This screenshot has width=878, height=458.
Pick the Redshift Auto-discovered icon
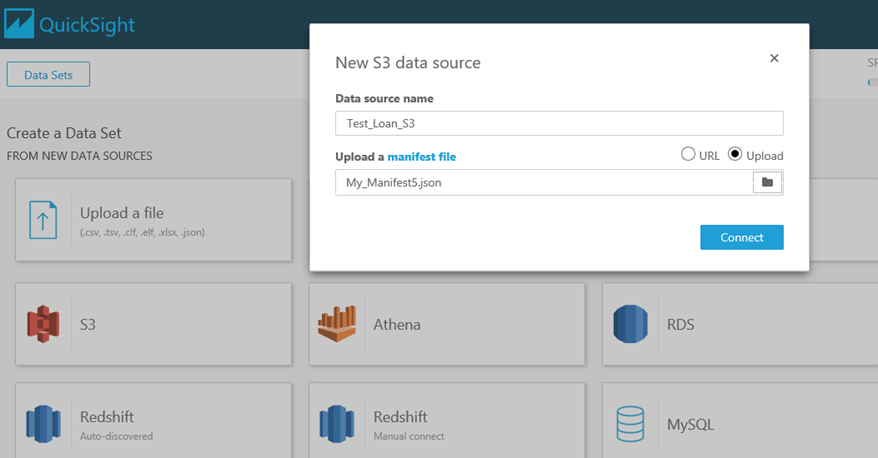(43, 424)
